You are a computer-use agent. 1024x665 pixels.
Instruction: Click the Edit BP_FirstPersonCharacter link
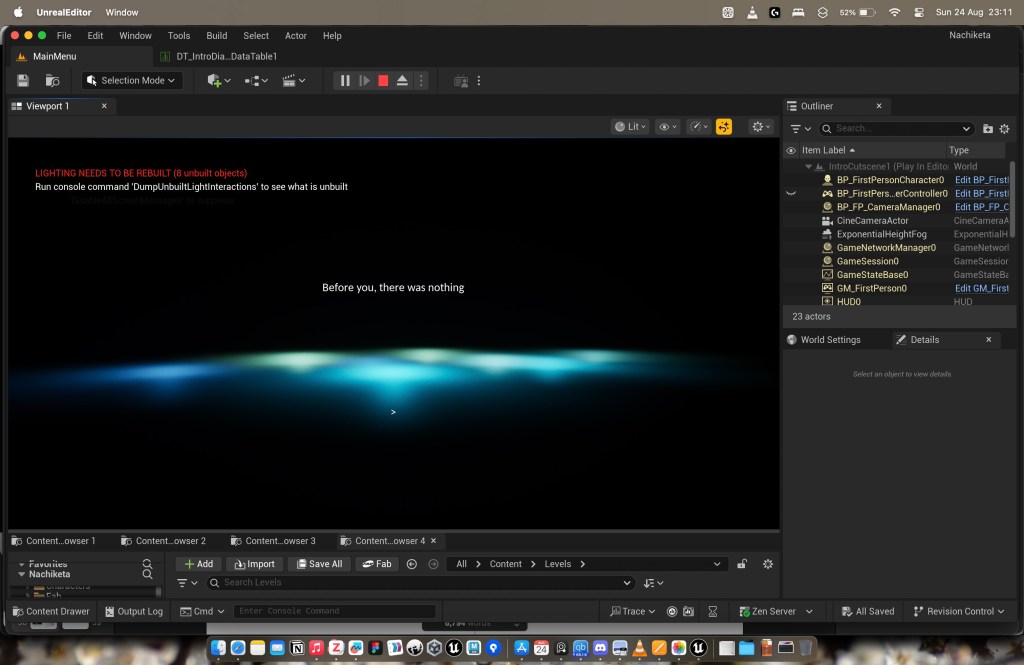click(x=981, y=180)
